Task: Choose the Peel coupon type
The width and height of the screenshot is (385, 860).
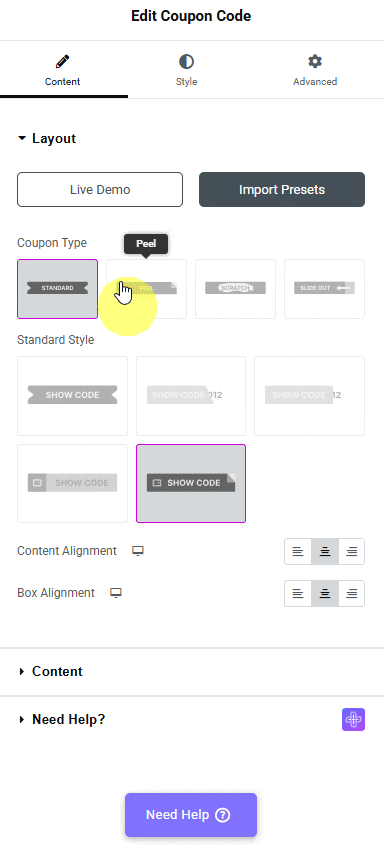Action: (x=146, y=288)
